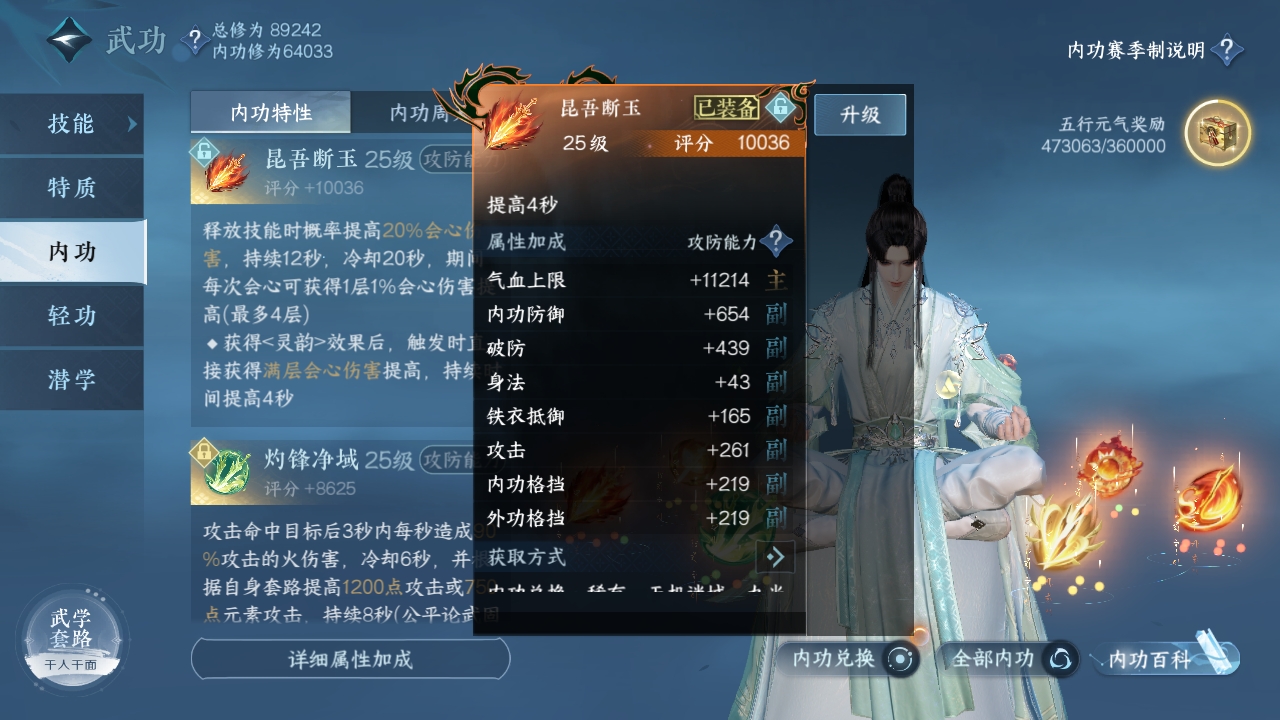The height and width of the screenshot is (720, 1280).
Task: Click the back arrow icon beside 武功
Action: point(69,40)
